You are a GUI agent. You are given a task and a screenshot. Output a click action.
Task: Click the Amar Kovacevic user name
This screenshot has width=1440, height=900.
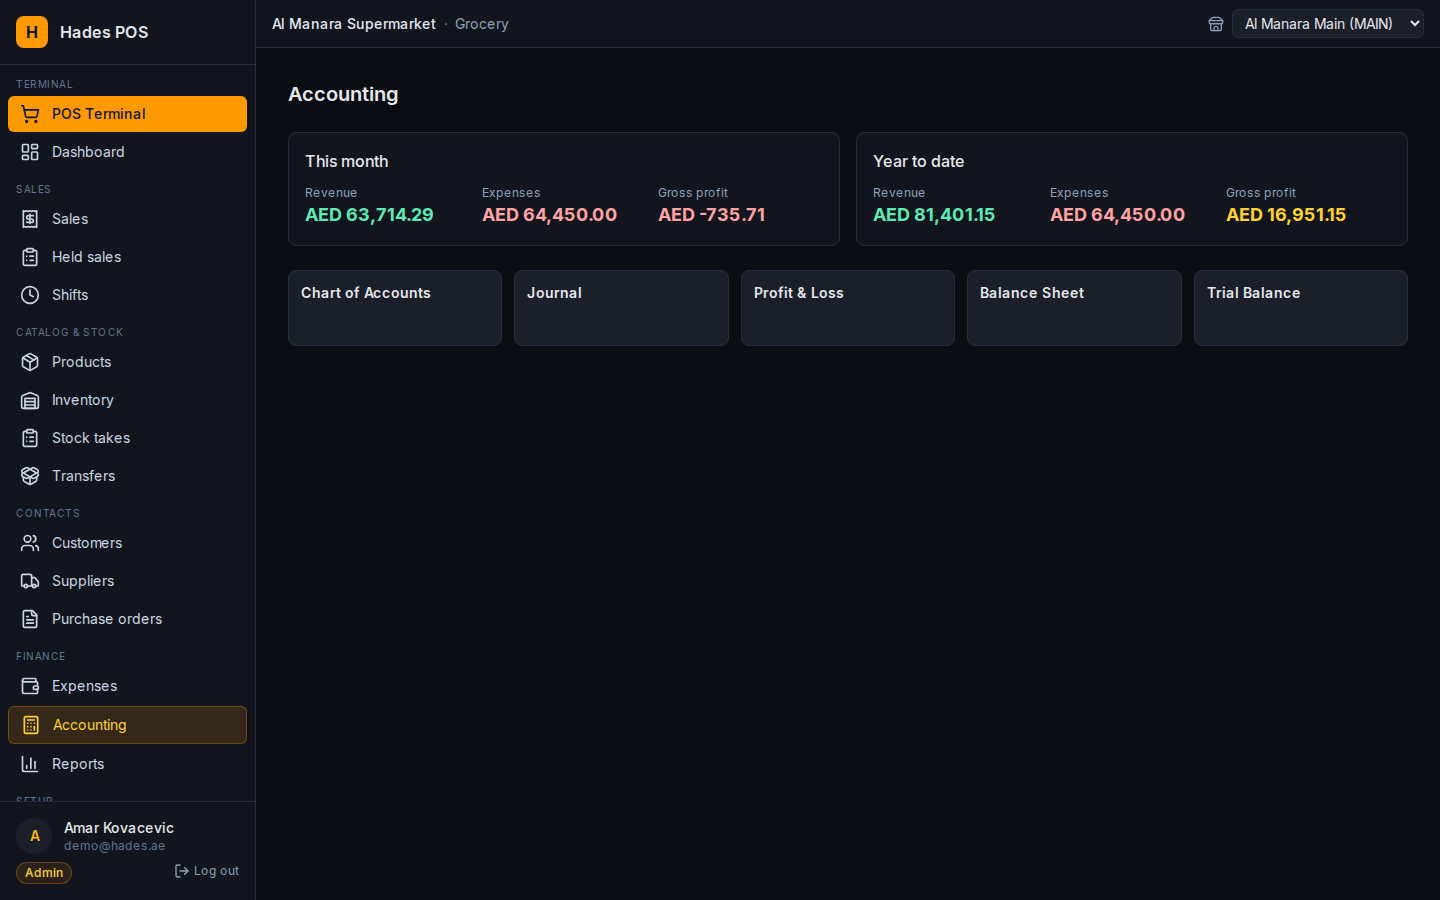click(119, 828)
